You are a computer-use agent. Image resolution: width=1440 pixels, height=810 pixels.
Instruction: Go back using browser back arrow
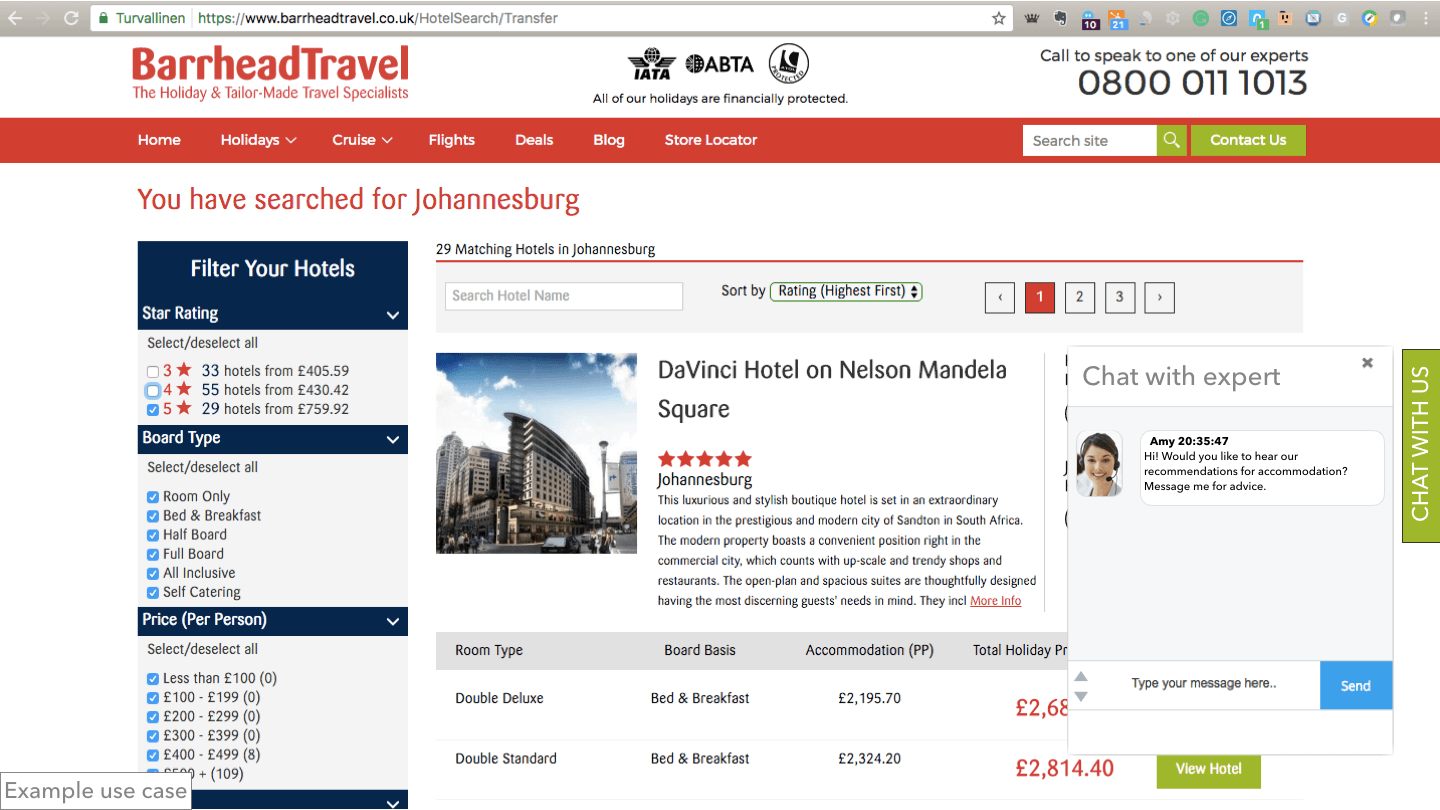pos(15,18)
